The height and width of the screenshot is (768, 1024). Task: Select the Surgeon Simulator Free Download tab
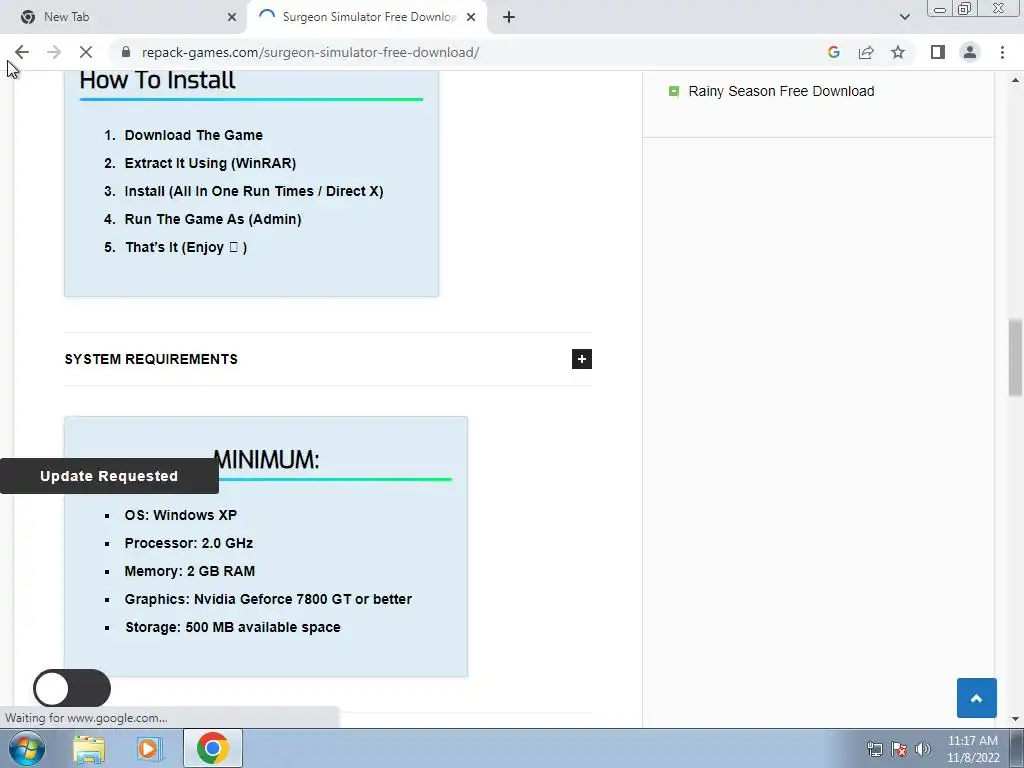coord(367,17)
